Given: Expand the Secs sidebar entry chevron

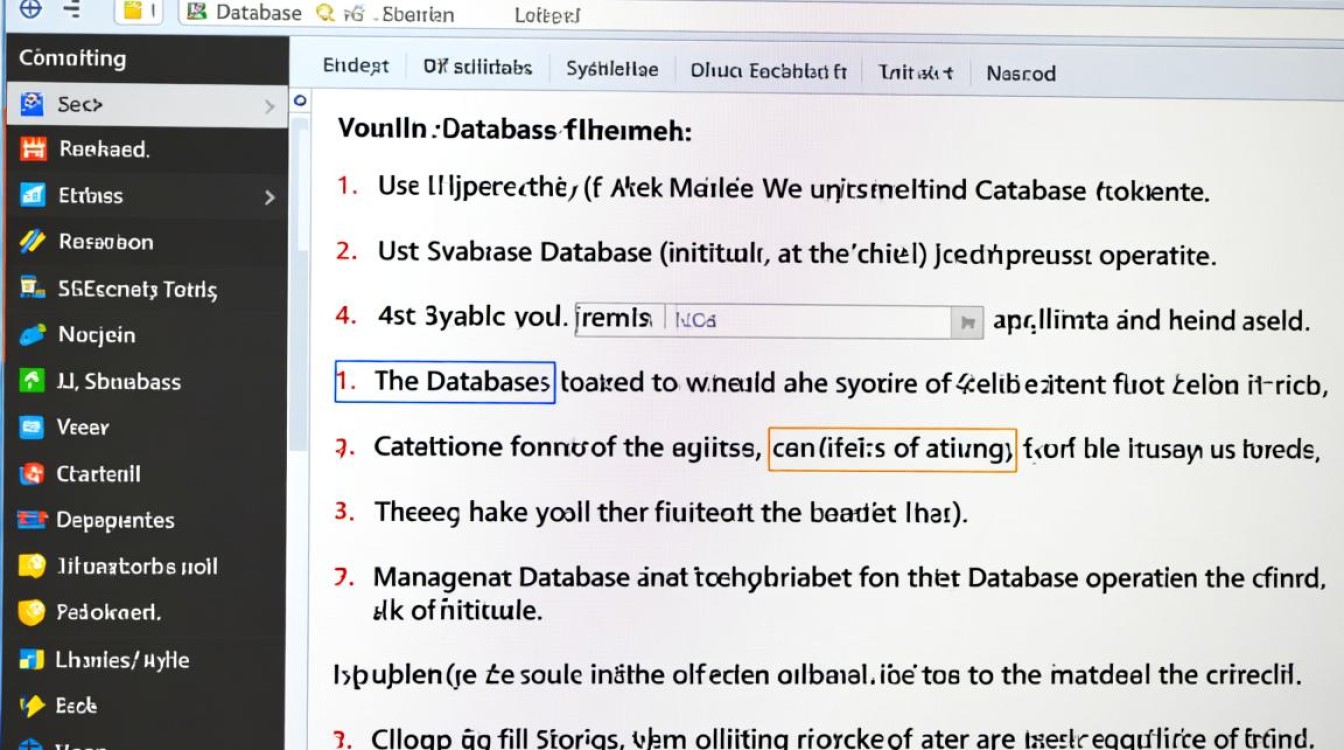Looking at the screenshot, I should (270, 104).
